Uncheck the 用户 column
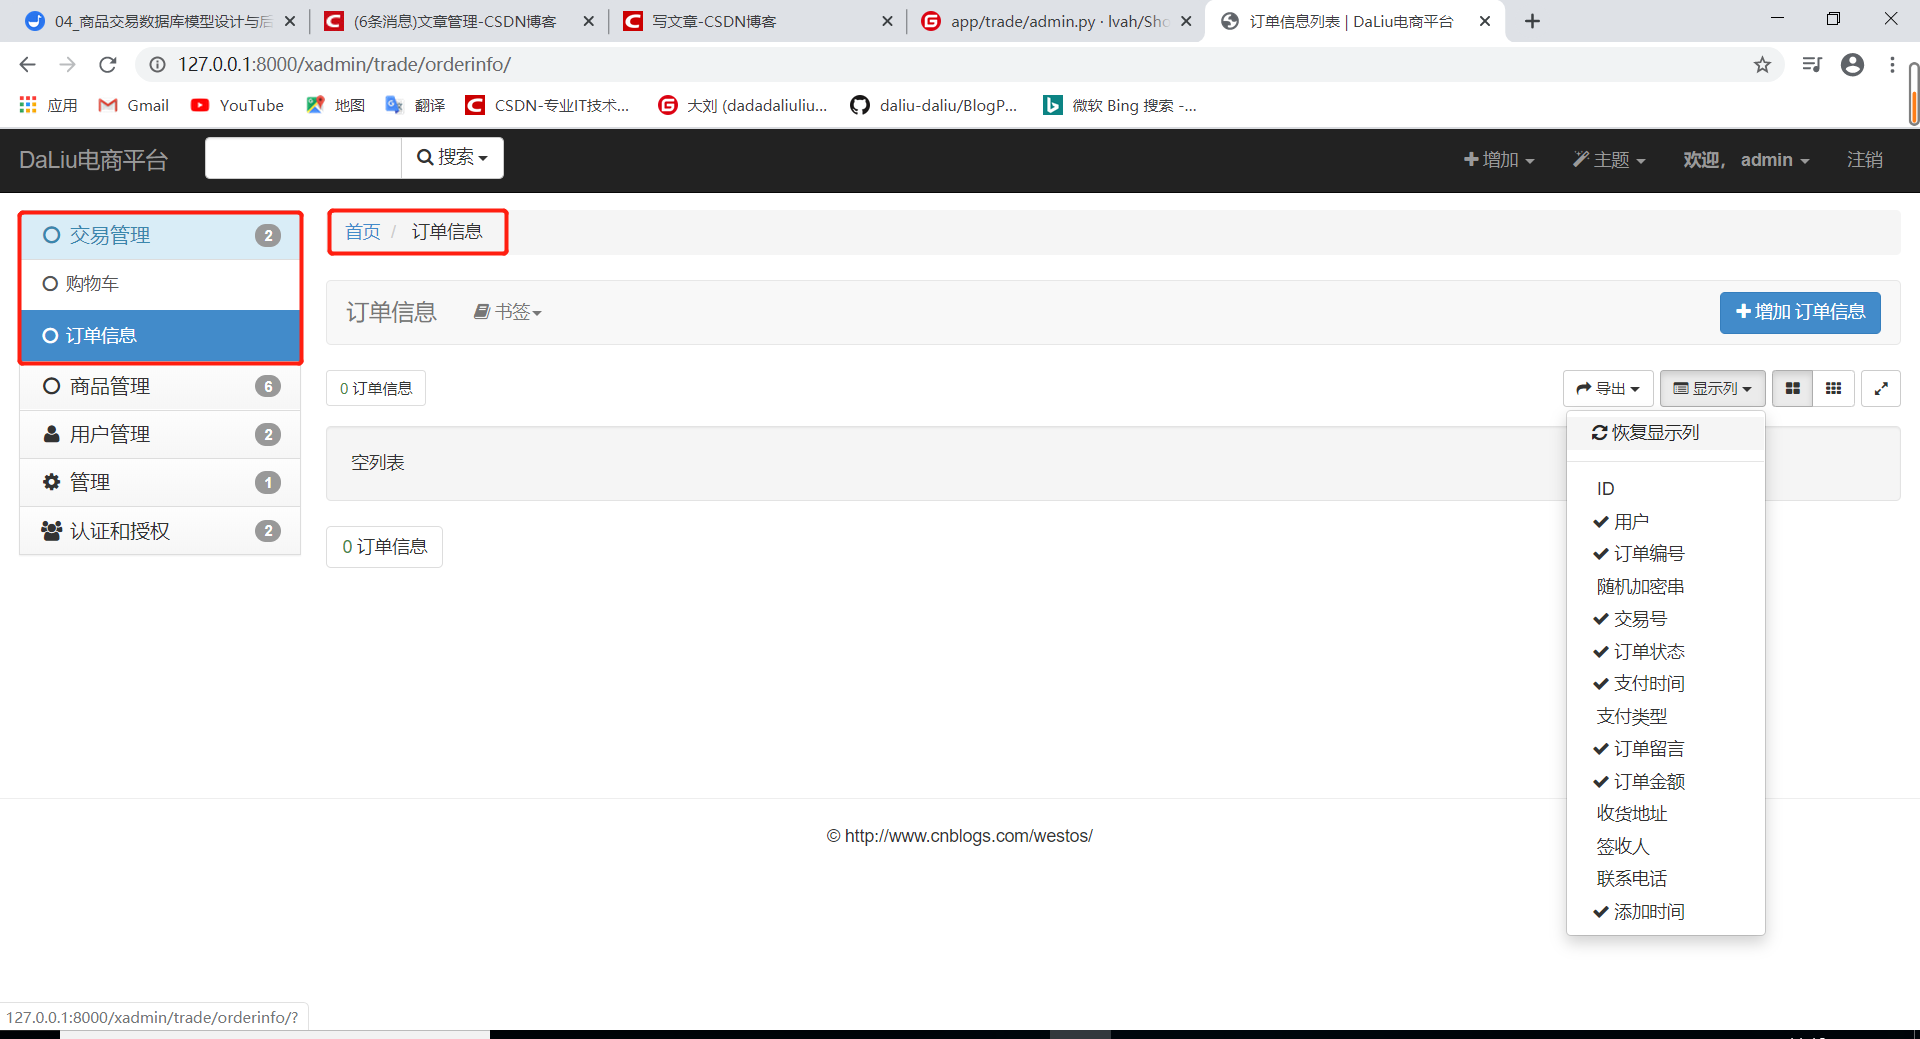 pos(1665,522)
